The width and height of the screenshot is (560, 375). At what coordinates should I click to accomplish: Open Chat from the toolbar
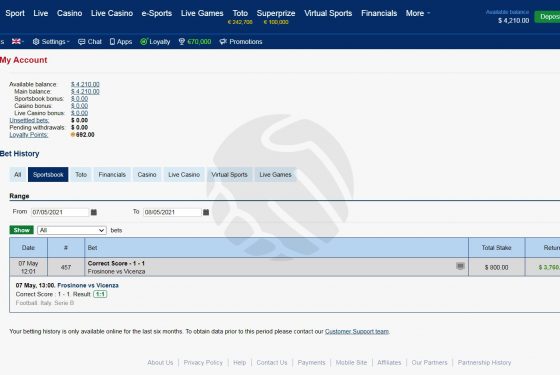[90, 42]
